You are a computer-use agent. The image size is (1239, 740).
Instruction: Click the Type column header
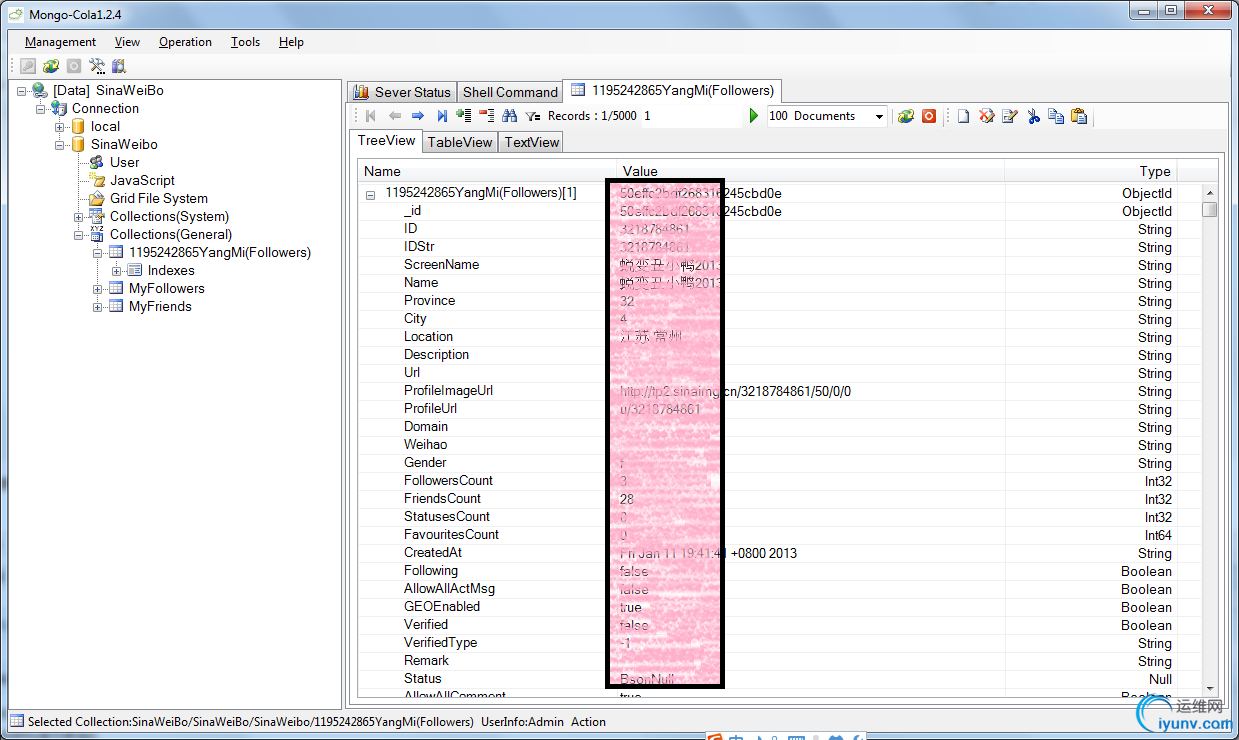click(1091, 171)
